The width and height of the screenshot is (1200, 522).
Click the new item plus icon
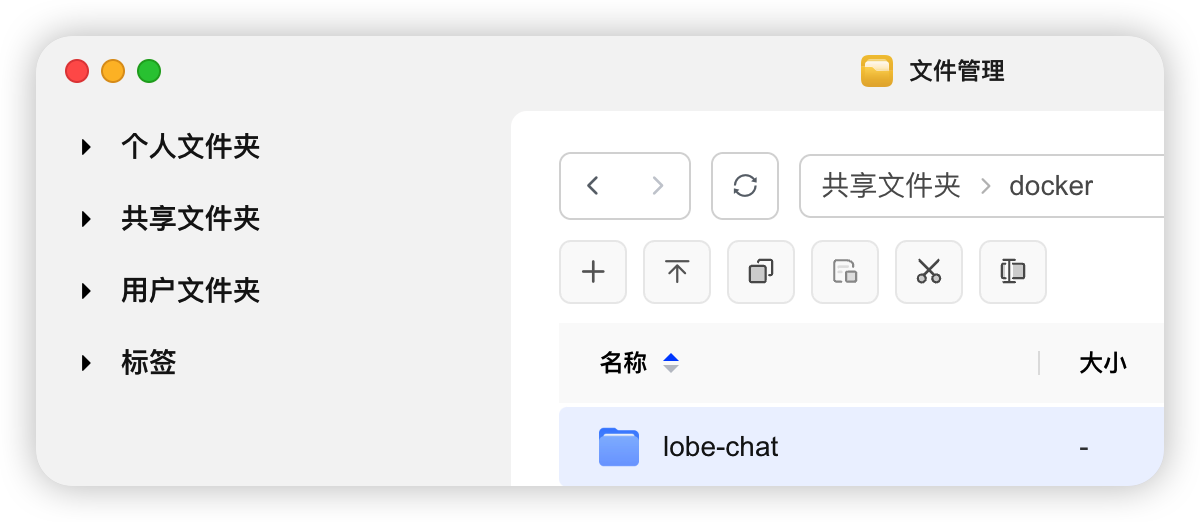pos(593,272)
